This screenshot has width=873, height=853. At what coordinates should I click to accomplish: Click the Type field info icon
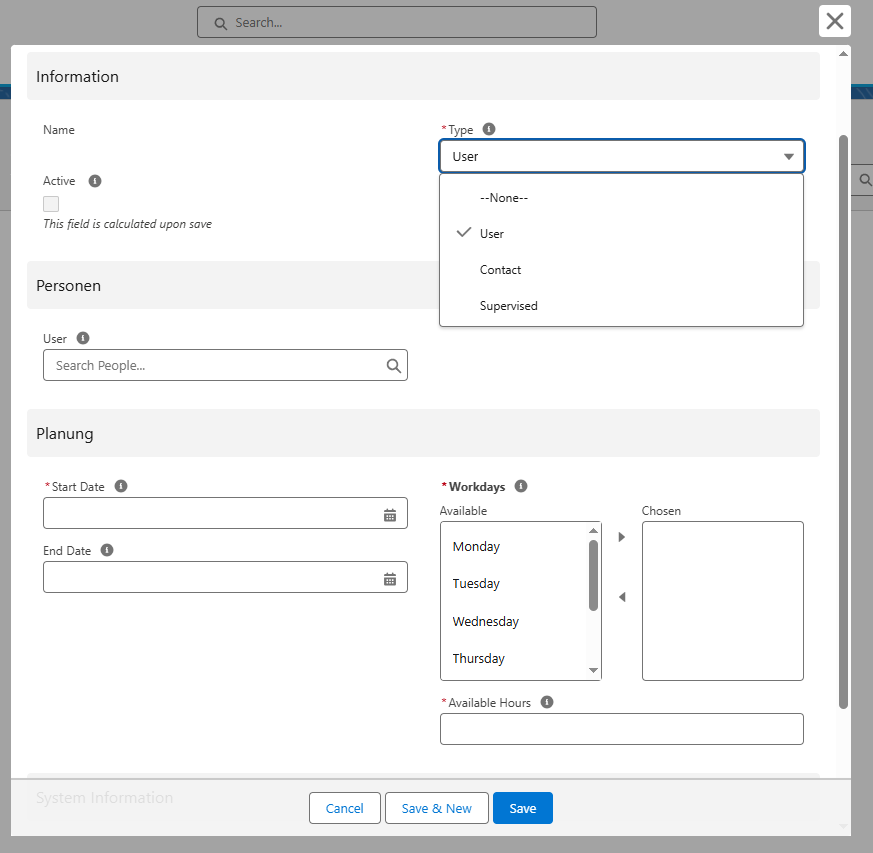tap(489, 129)
